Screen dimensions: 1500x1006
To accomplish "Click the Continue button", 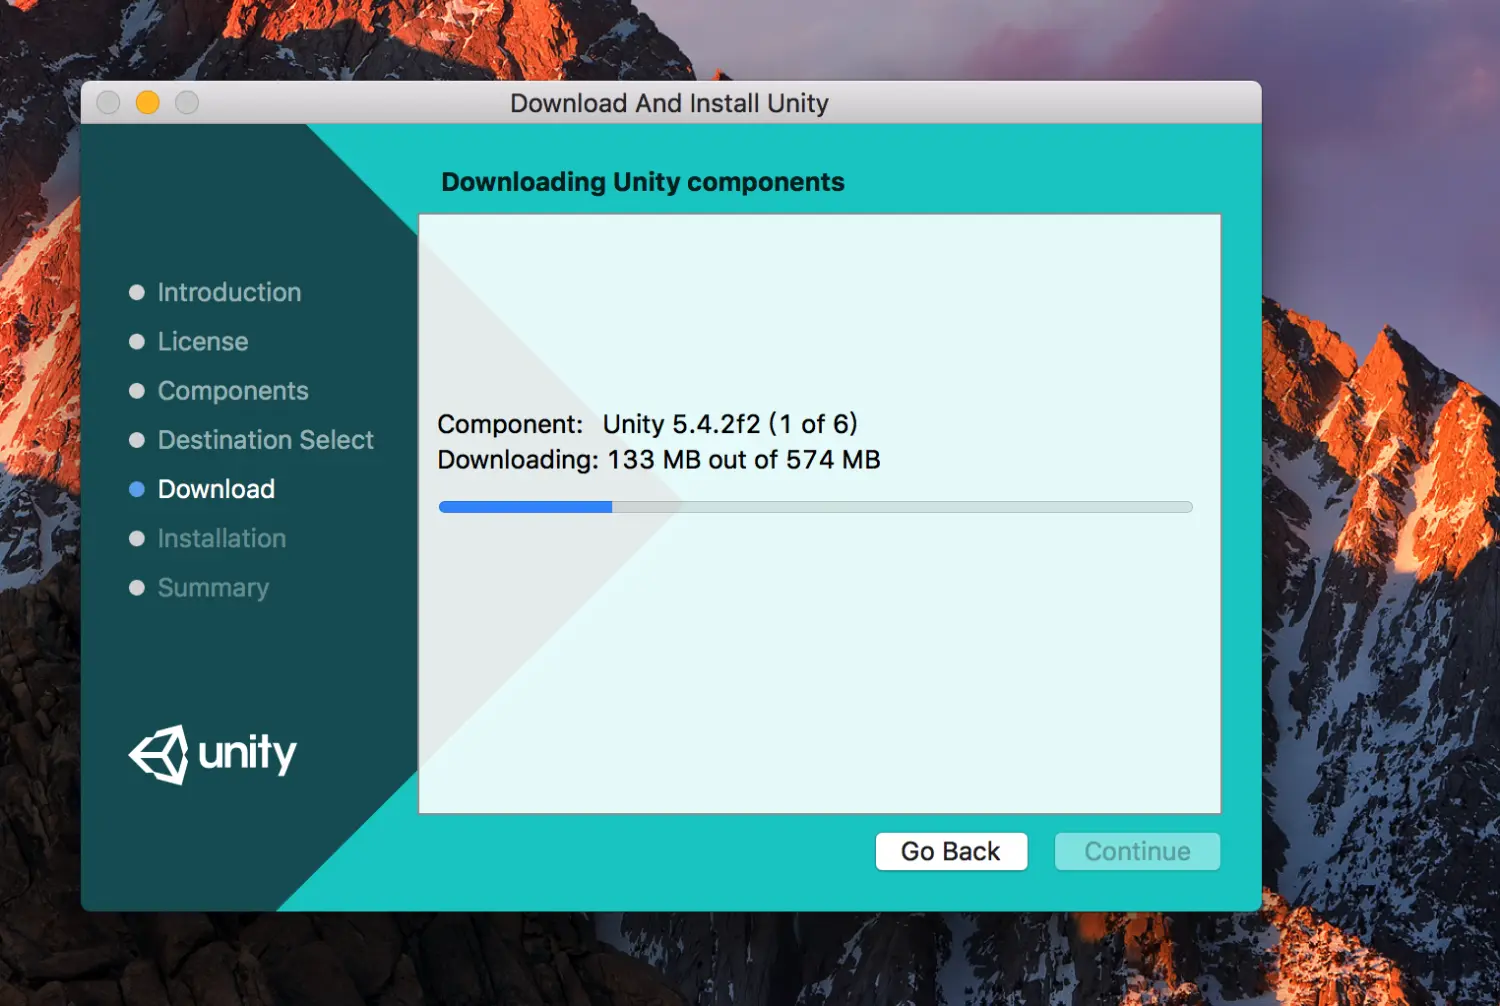I will [x=1137, y=851].
